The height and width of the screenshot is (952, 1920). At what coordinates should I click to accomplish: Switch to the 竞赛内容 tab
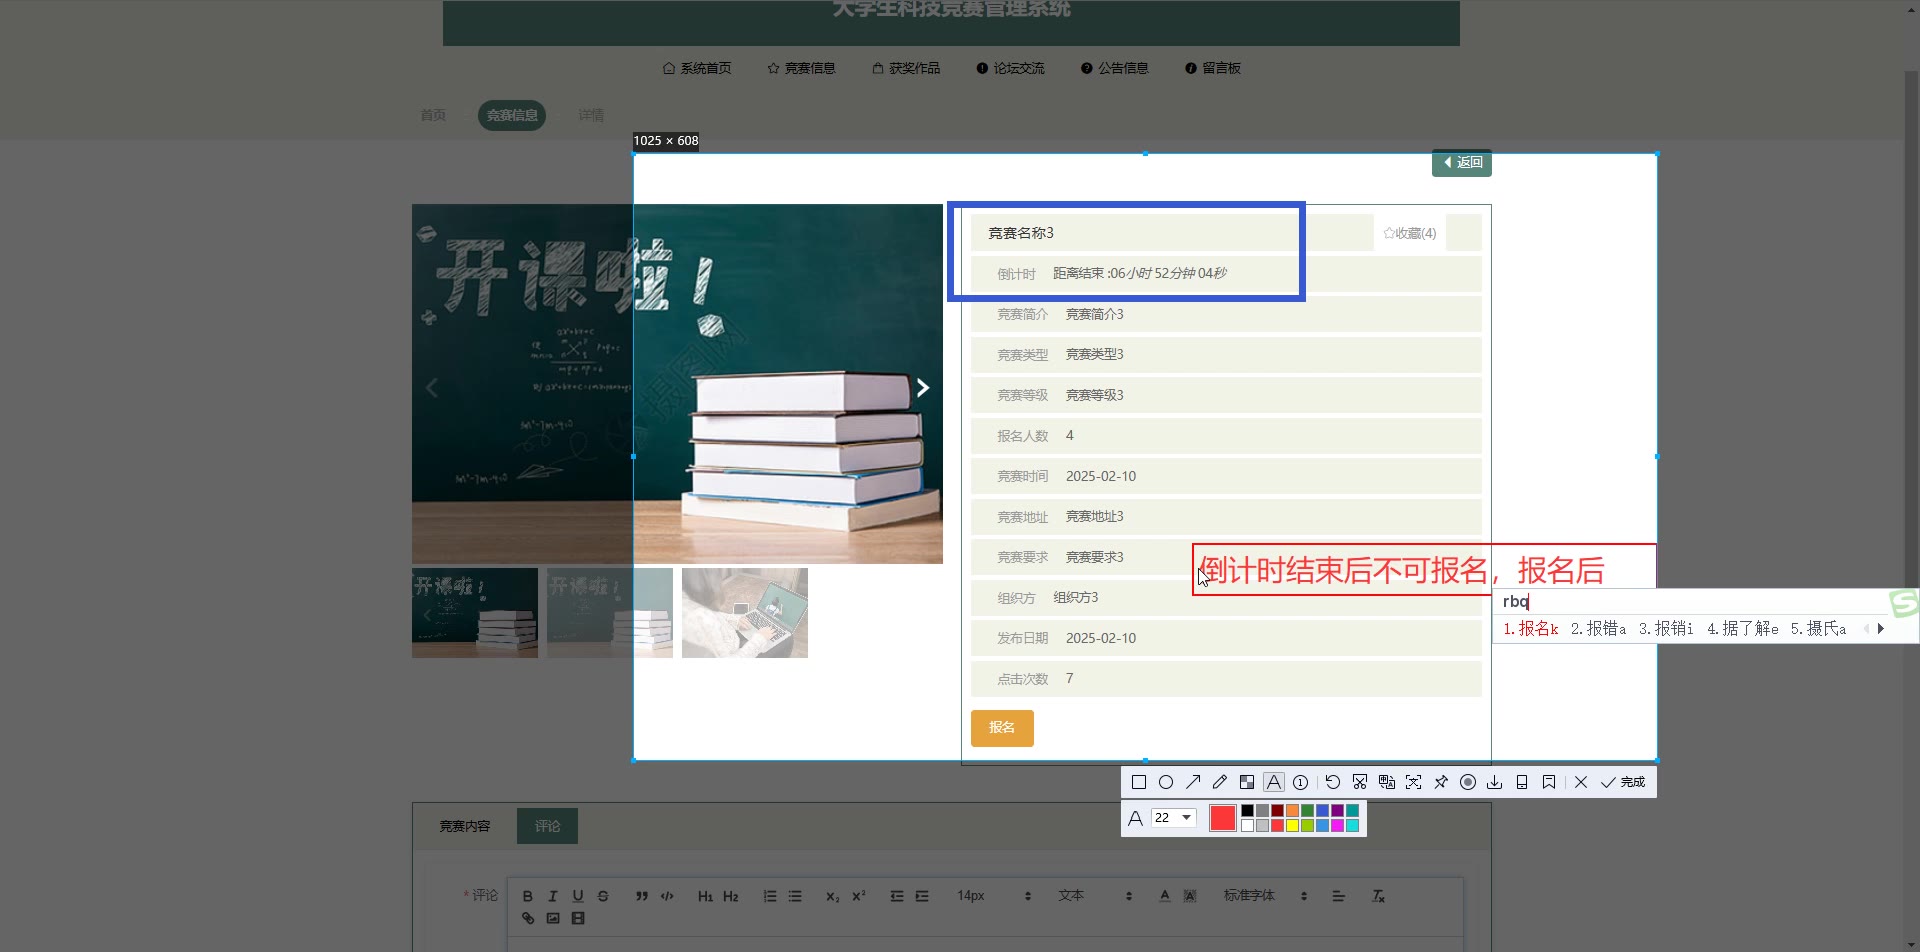coord(465,826)
